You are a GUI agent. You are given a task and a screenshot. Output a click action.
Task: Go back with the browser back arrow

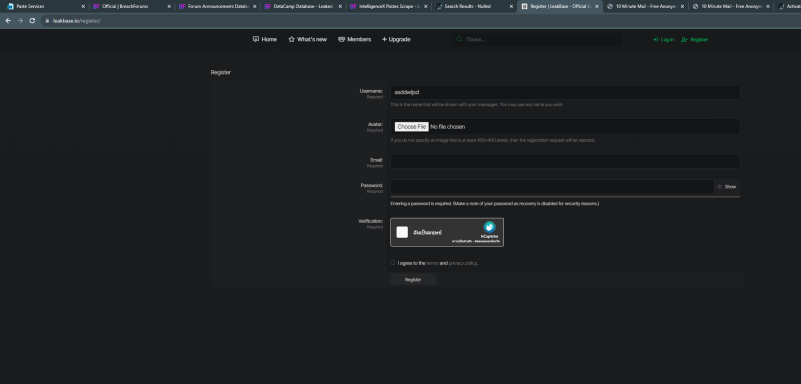pyautogui.click(x=8, y=20)
